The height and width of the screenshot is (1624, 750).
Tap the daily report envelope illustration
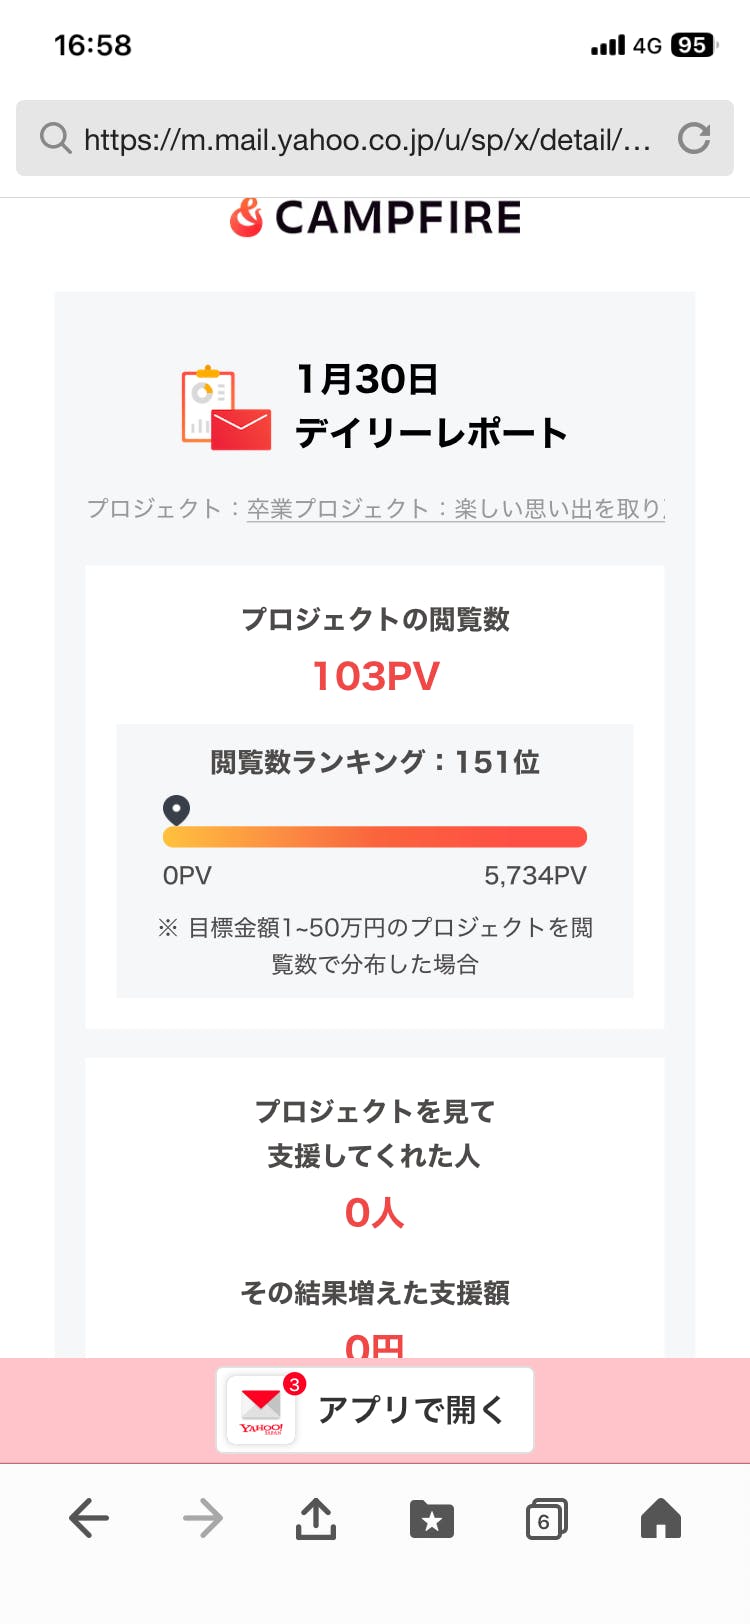click(x=226, y=408)
